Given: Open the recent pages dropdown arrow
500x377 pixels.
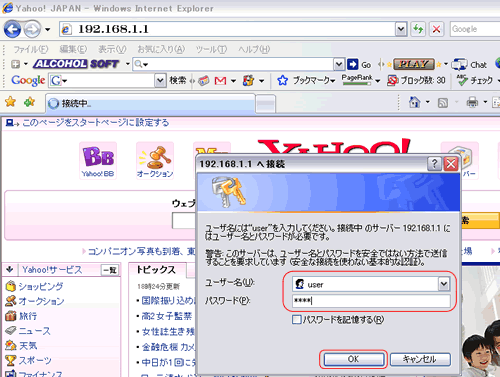Looking at the screenshot, I should click(x=48, y=30).
